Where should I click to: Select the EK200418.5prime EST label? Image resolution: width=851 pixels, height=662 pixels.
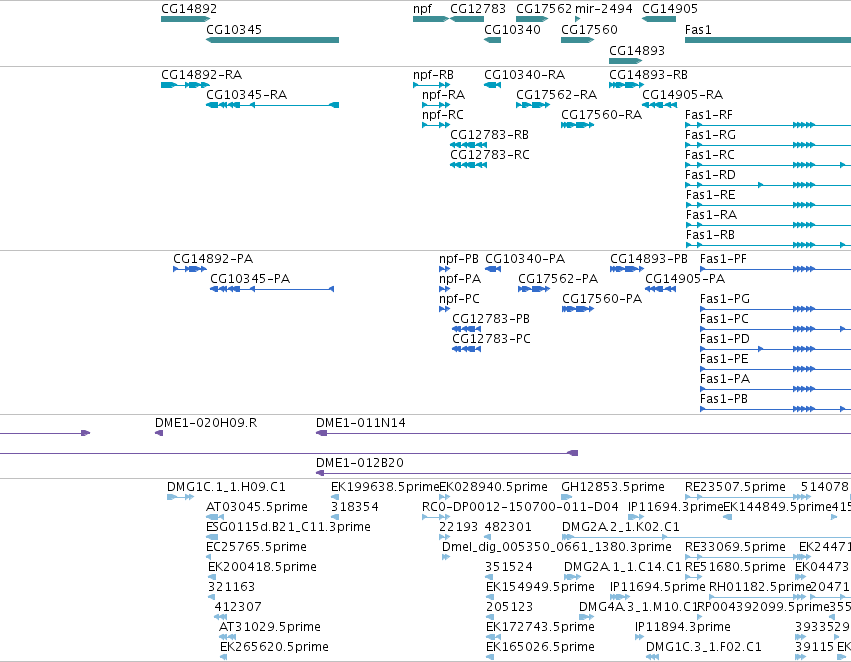pyautogui.click(x=262, y=567)
